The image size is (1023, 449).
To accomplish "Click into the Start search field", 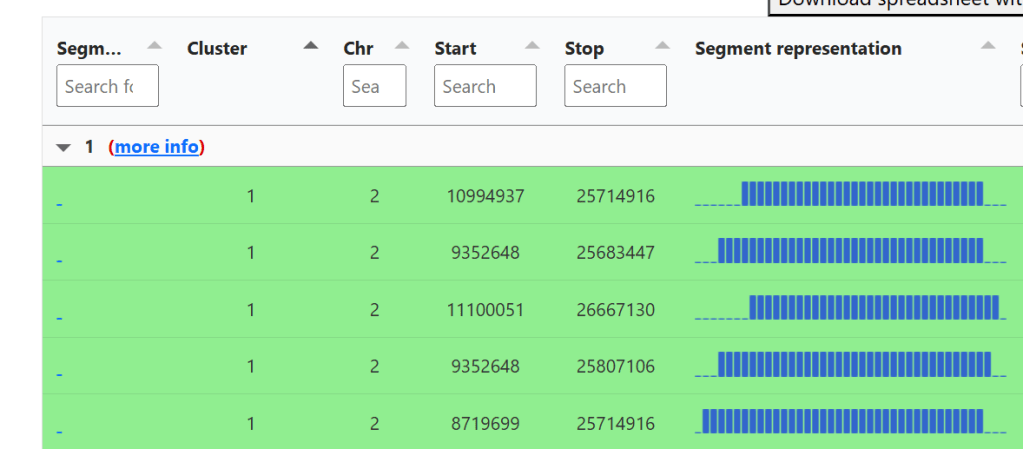I will (x=485, y=86).
